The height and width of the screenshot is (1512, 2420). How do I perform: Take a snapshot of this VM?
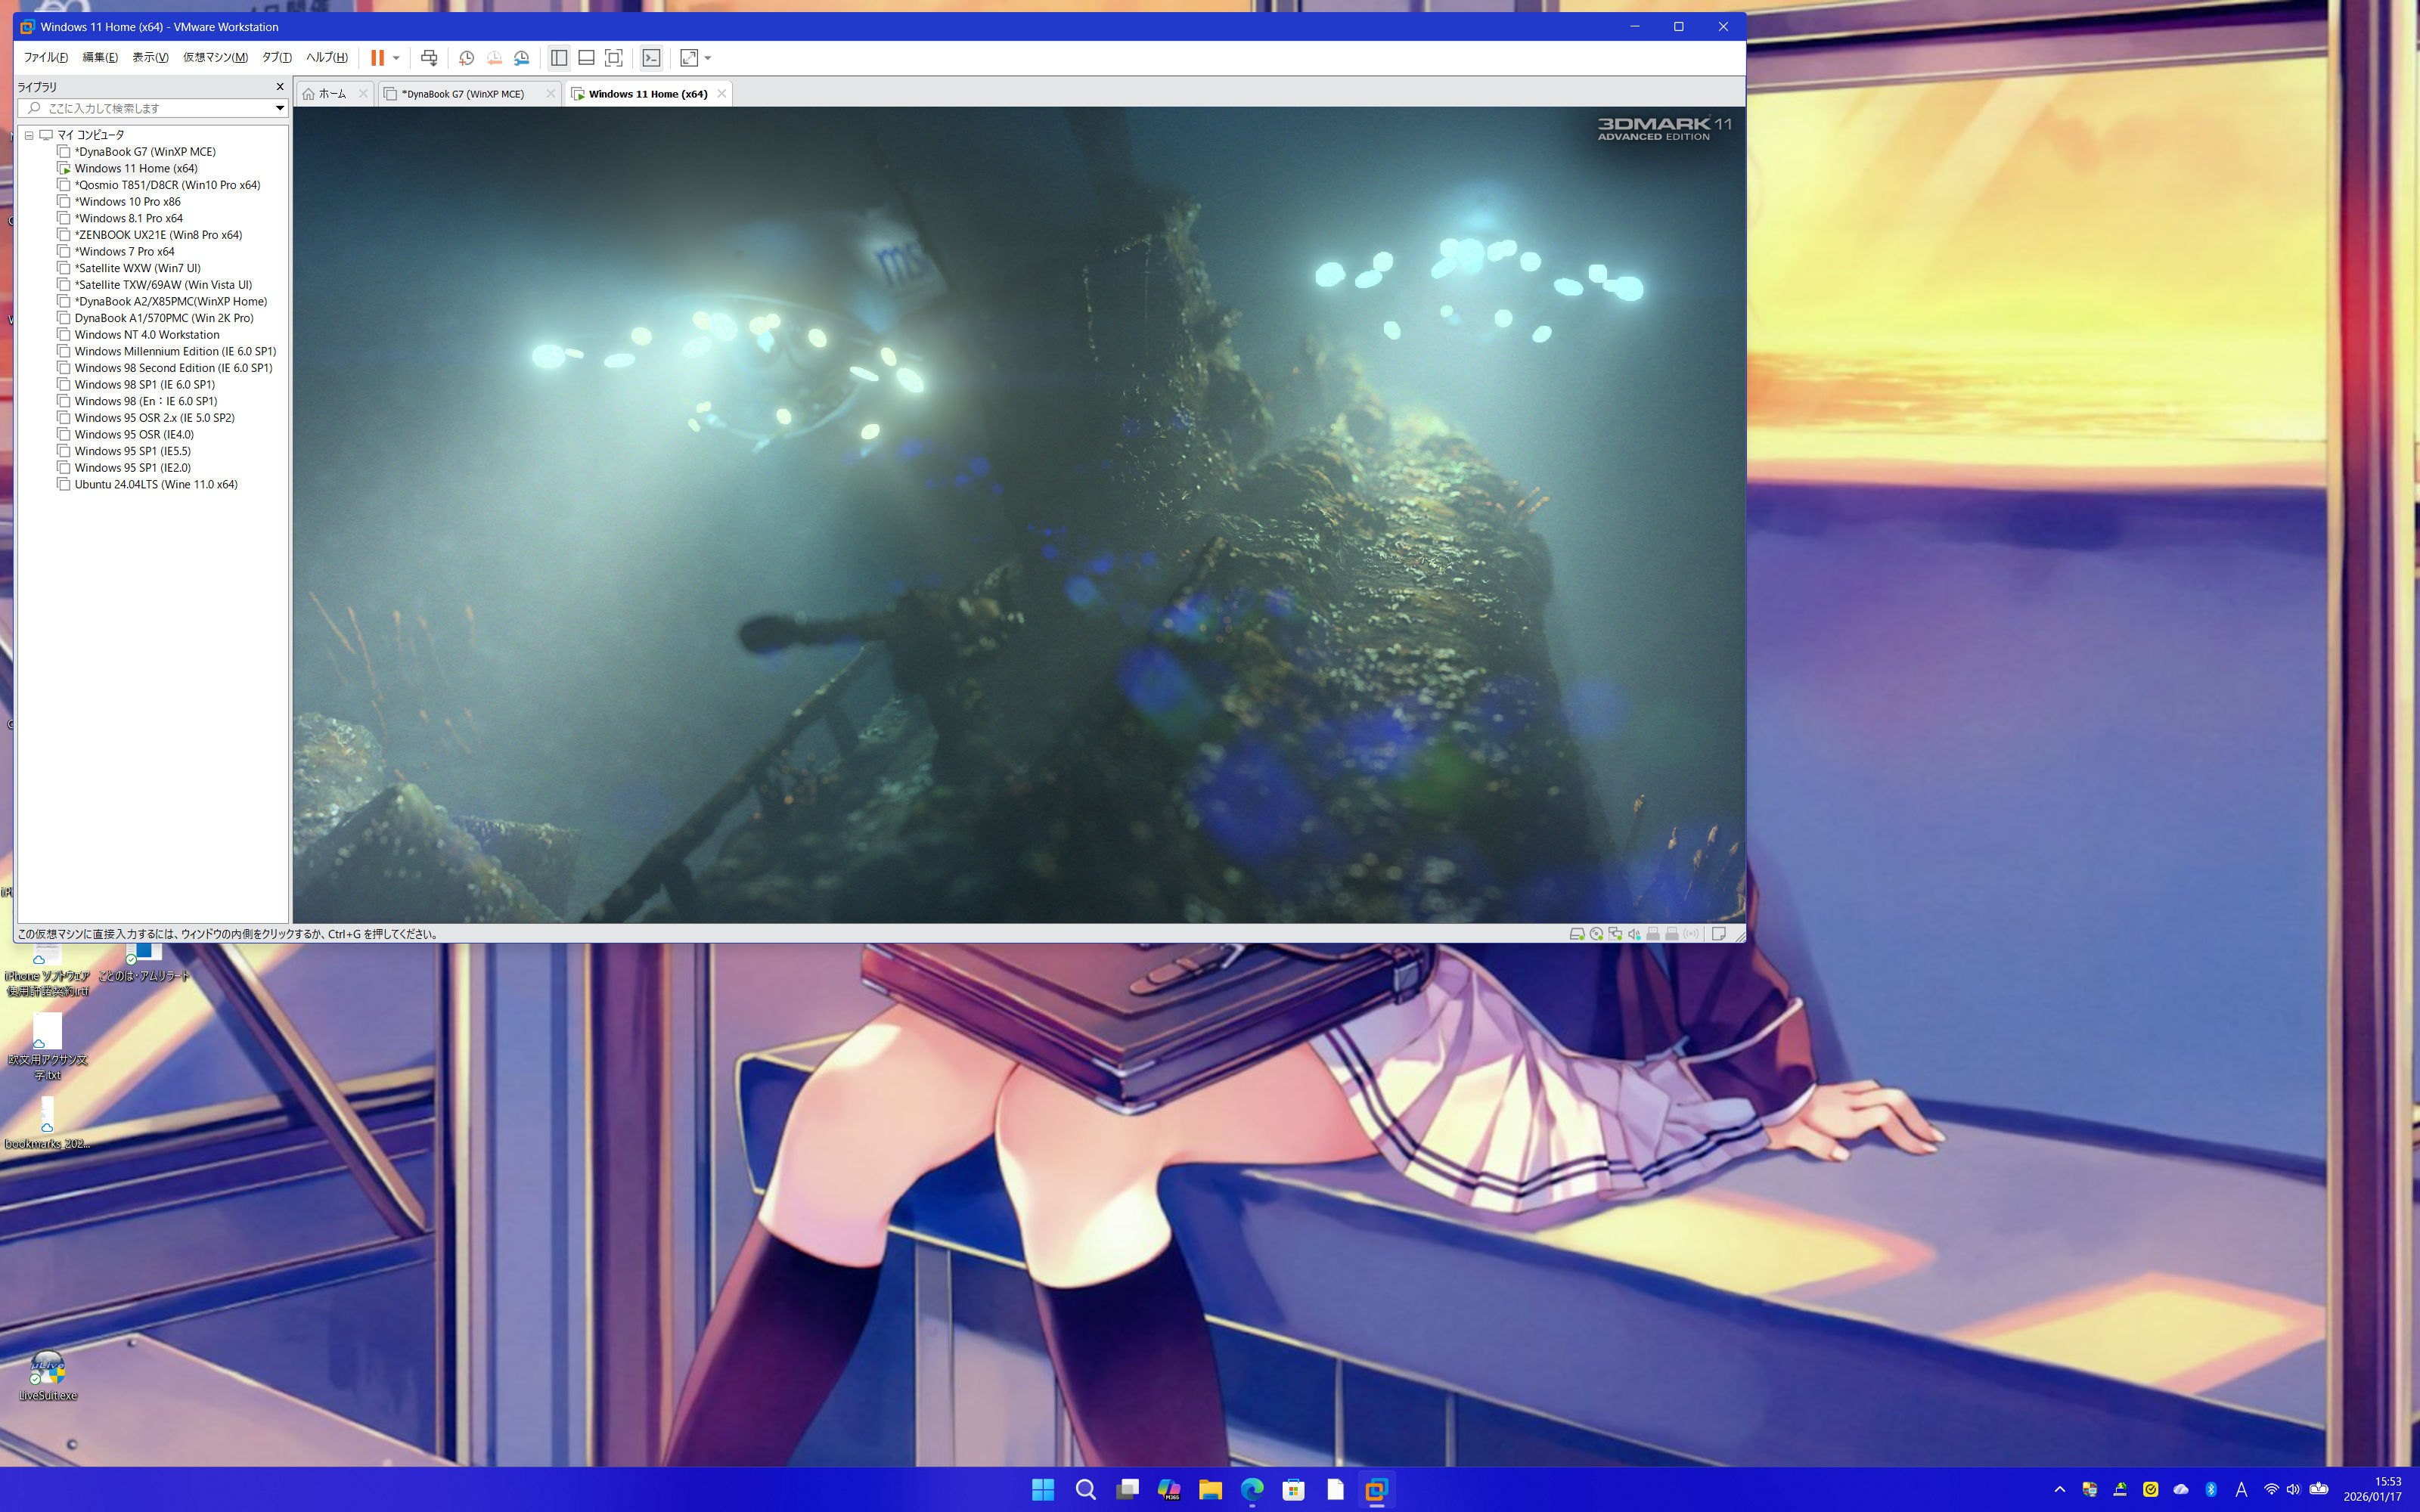[x=466, y=58]
